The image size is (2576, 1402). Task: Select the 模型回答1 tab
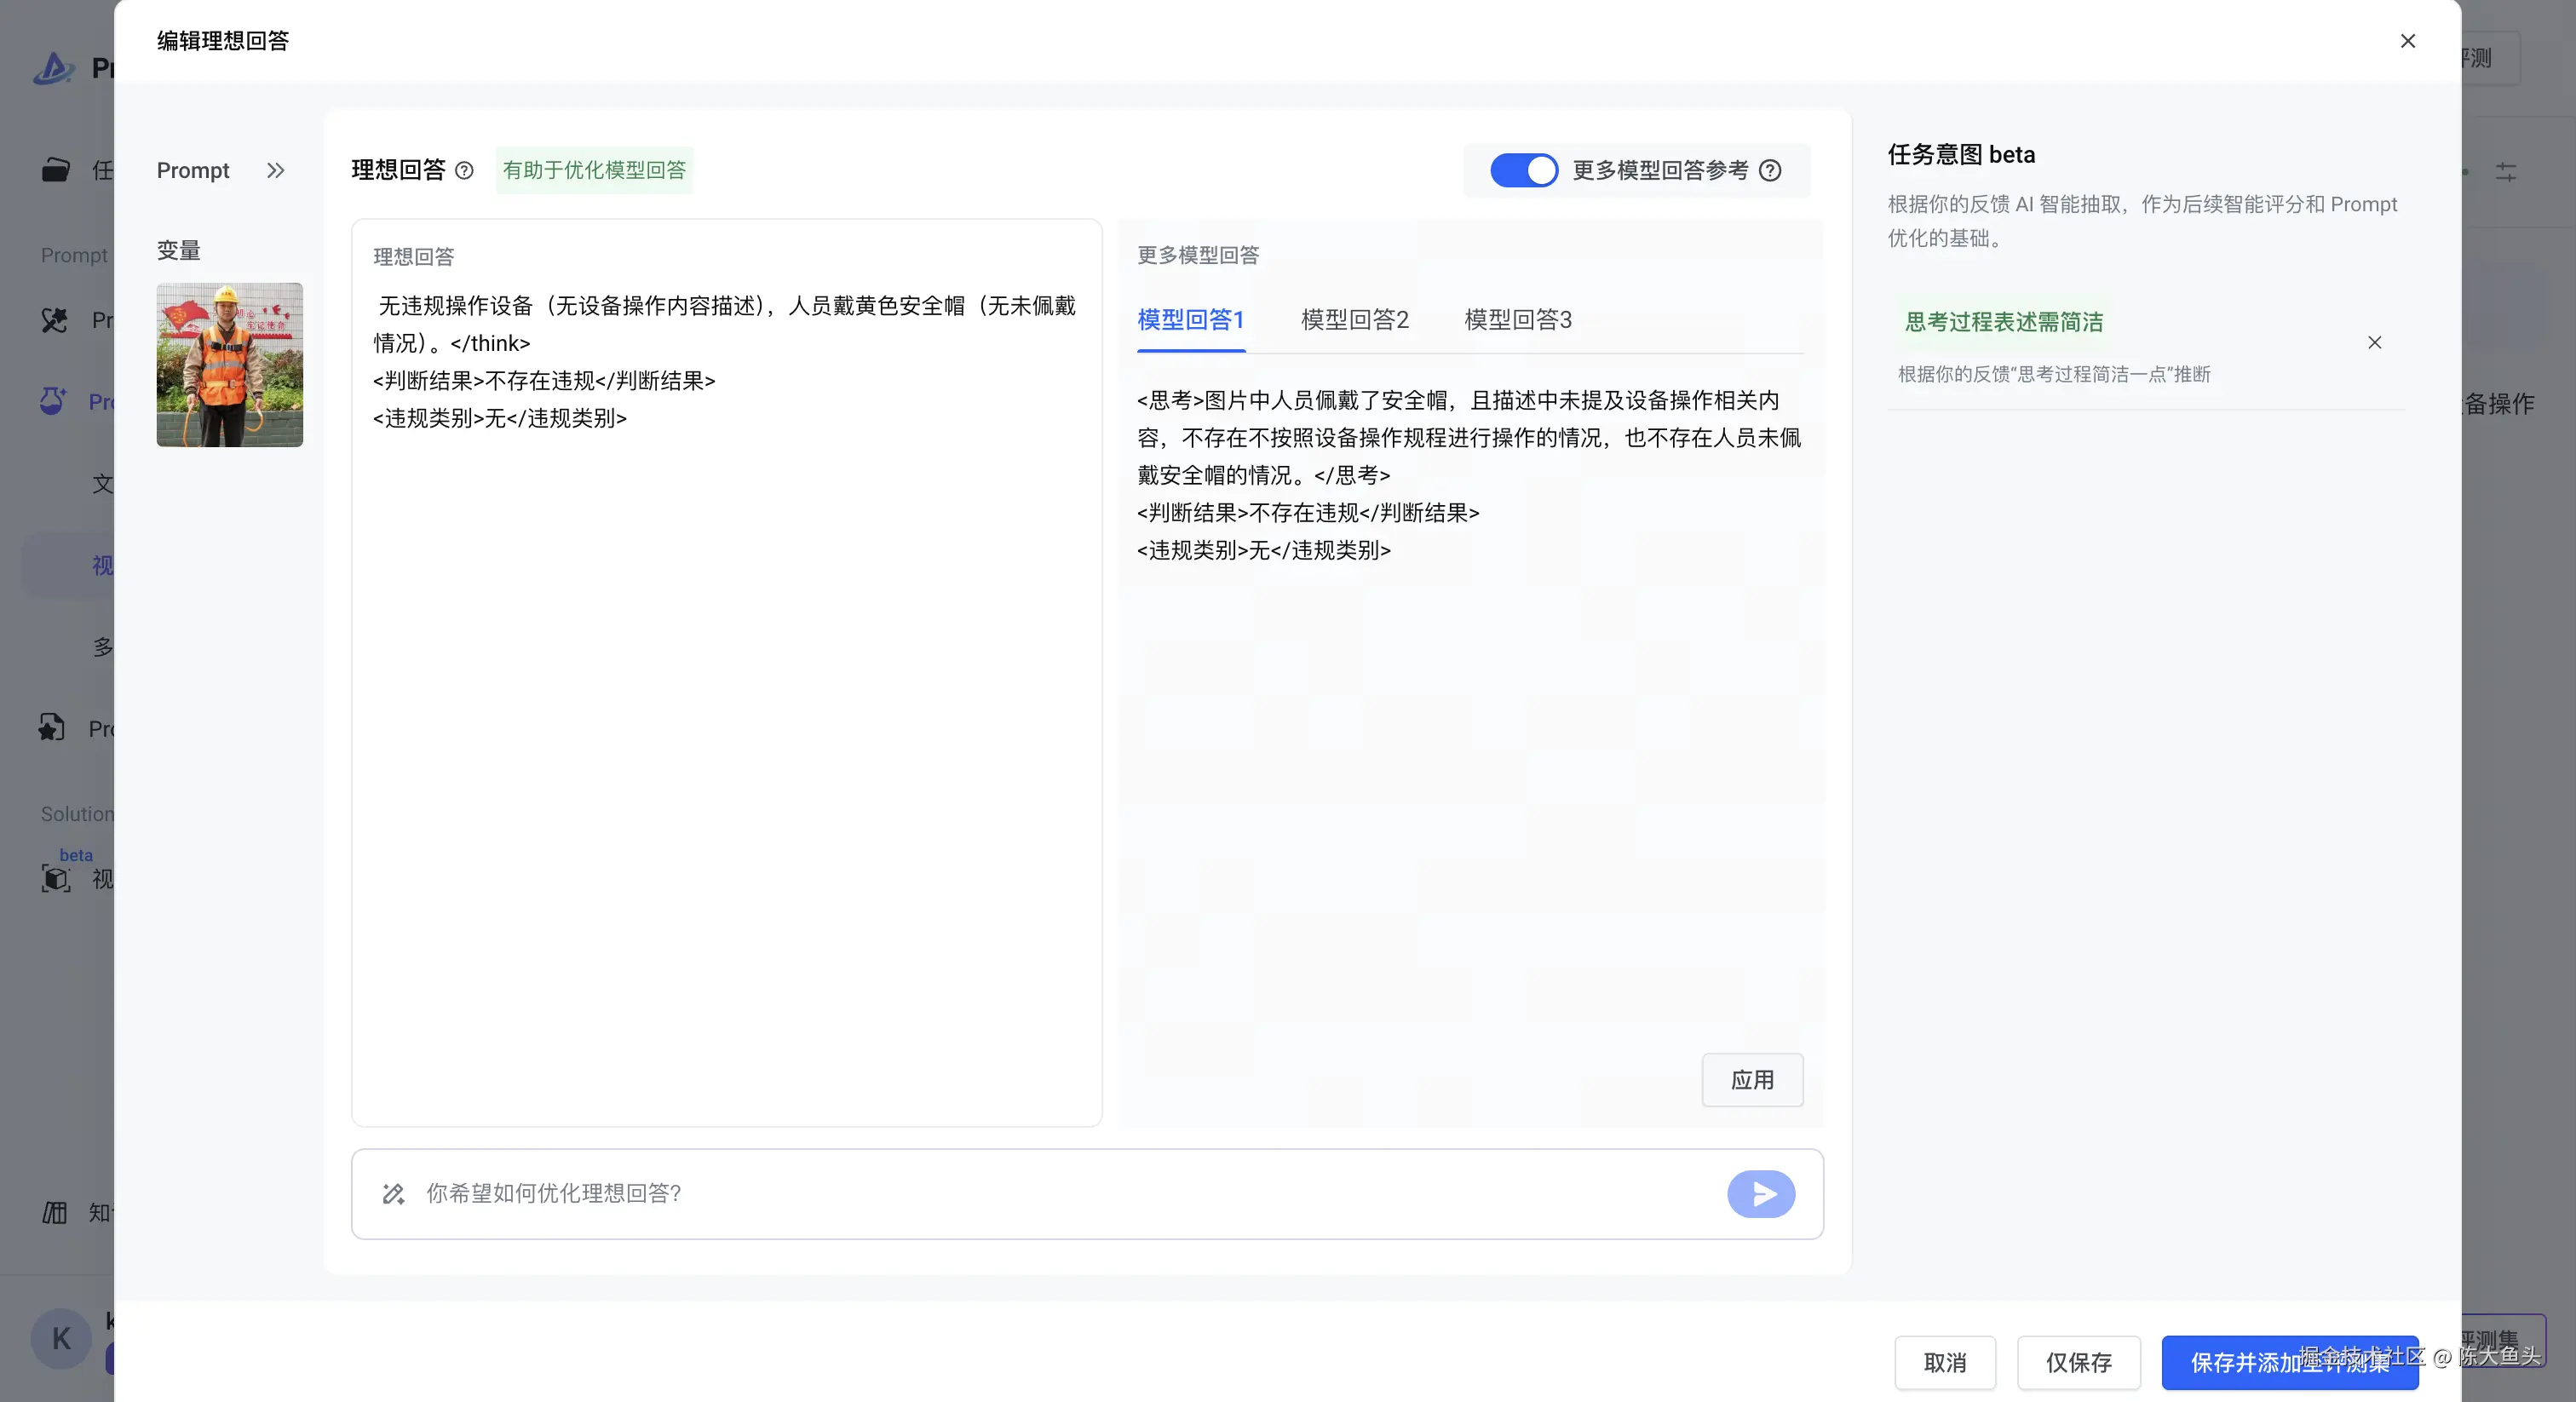[1190, 320]
